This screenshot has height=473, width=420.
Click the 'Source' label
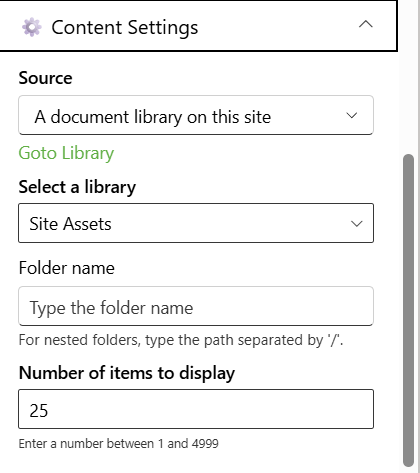tap(45, 78)
